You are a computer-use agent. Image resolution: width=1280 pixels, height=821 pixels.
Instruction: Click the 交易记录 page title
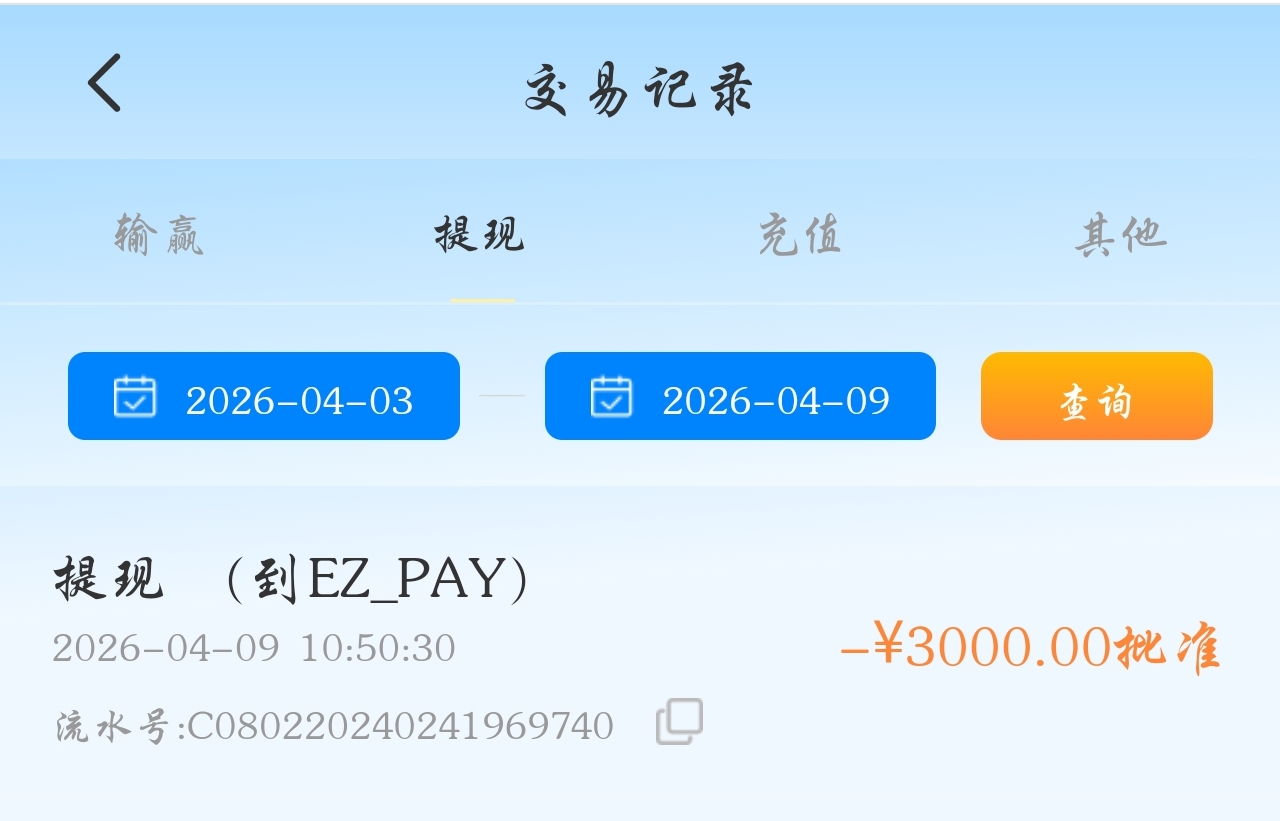[x=639, y=90]
